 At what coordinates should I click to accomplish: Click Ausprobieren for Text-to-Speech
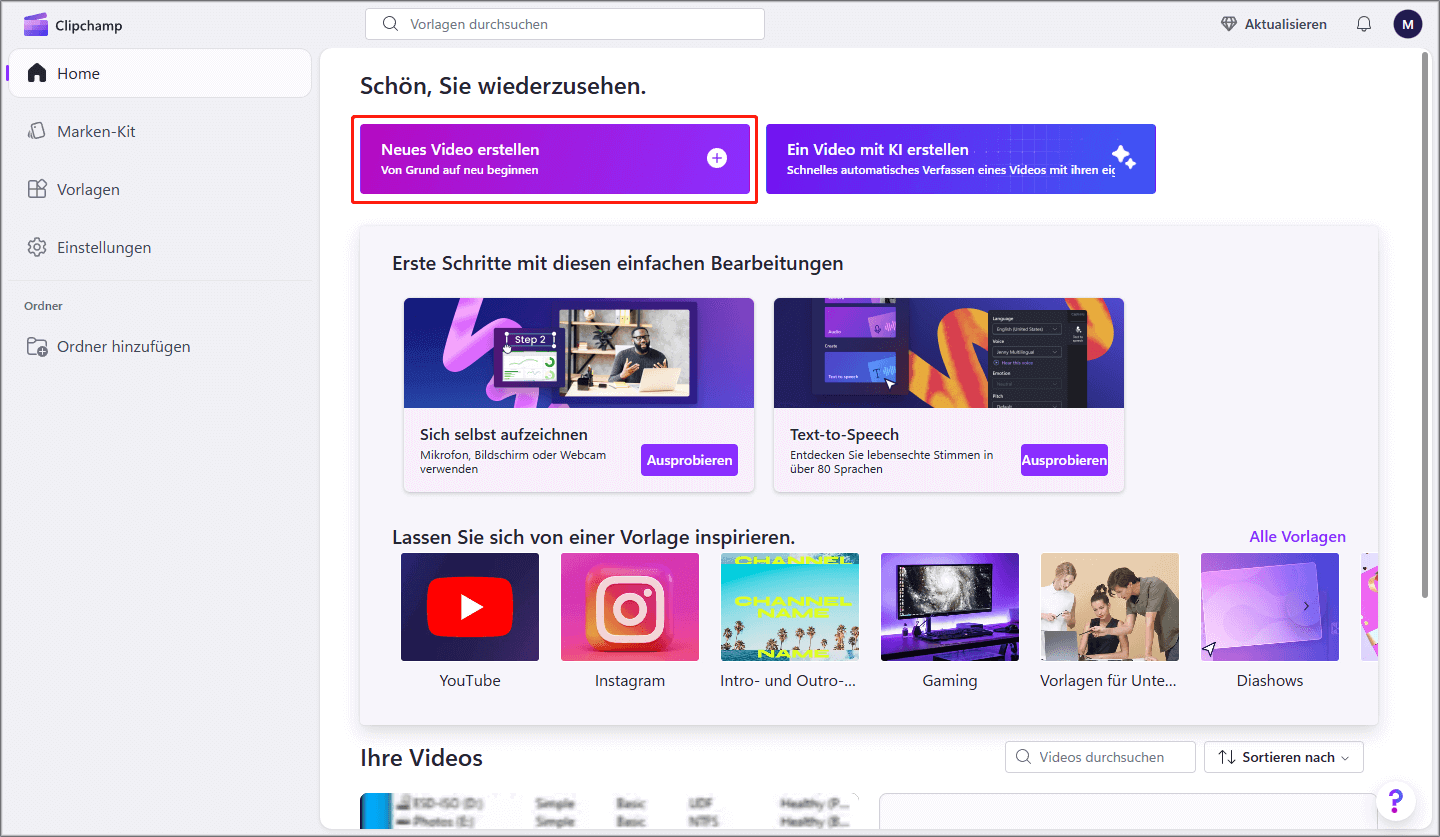point(1064,459)
